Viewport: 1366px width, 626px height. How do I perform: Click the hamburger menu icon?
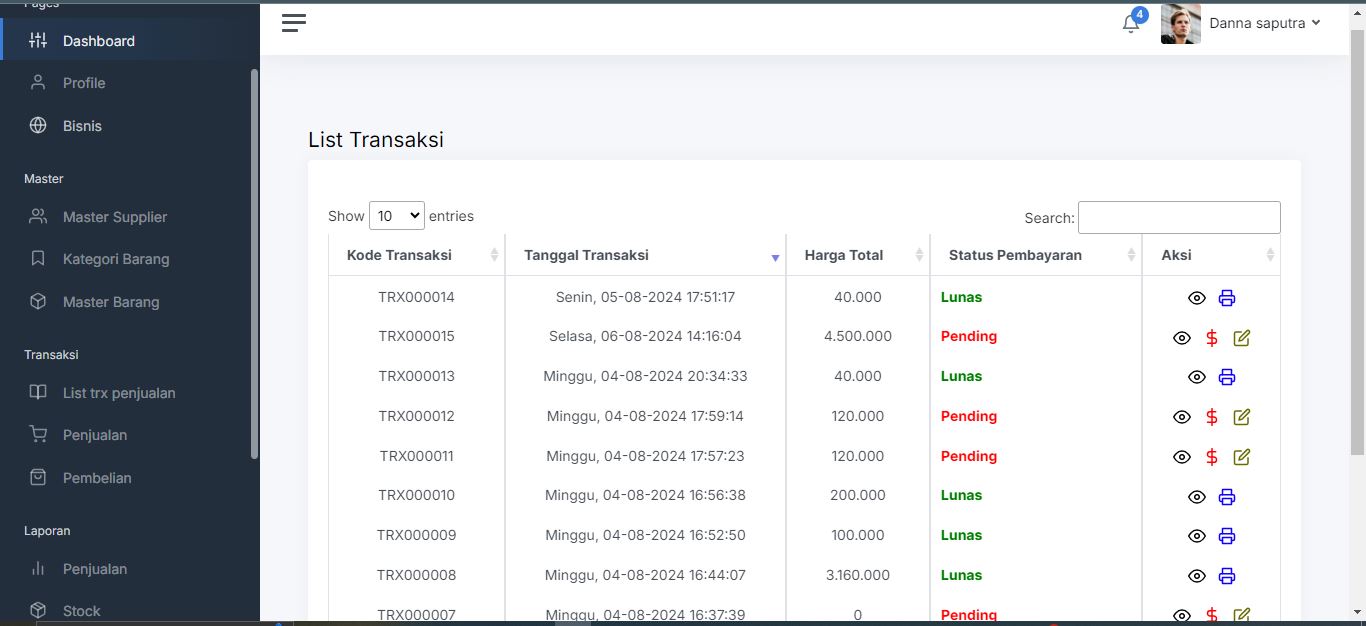(293, 23)
